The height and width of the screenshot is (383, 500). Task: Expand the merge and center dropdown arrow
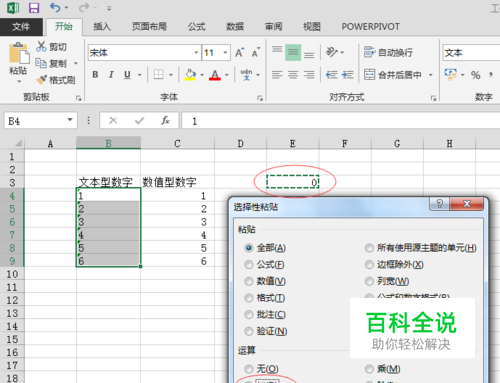tap(431, 75)
